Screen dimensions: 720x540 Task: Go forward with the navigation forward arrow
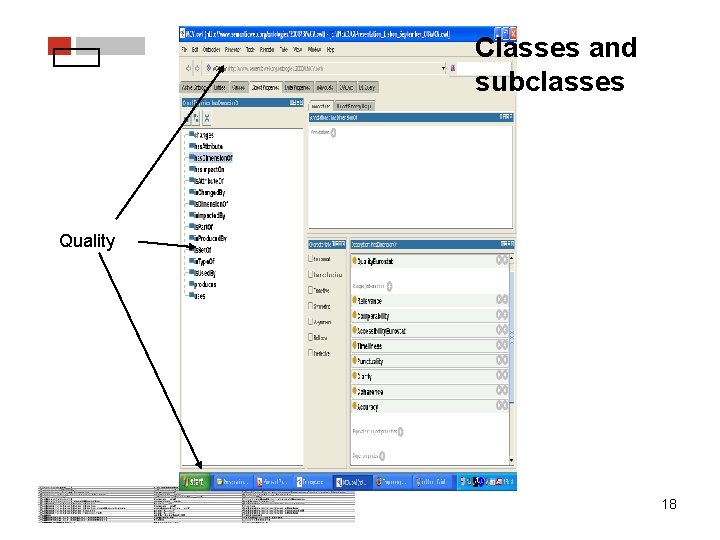197,68
